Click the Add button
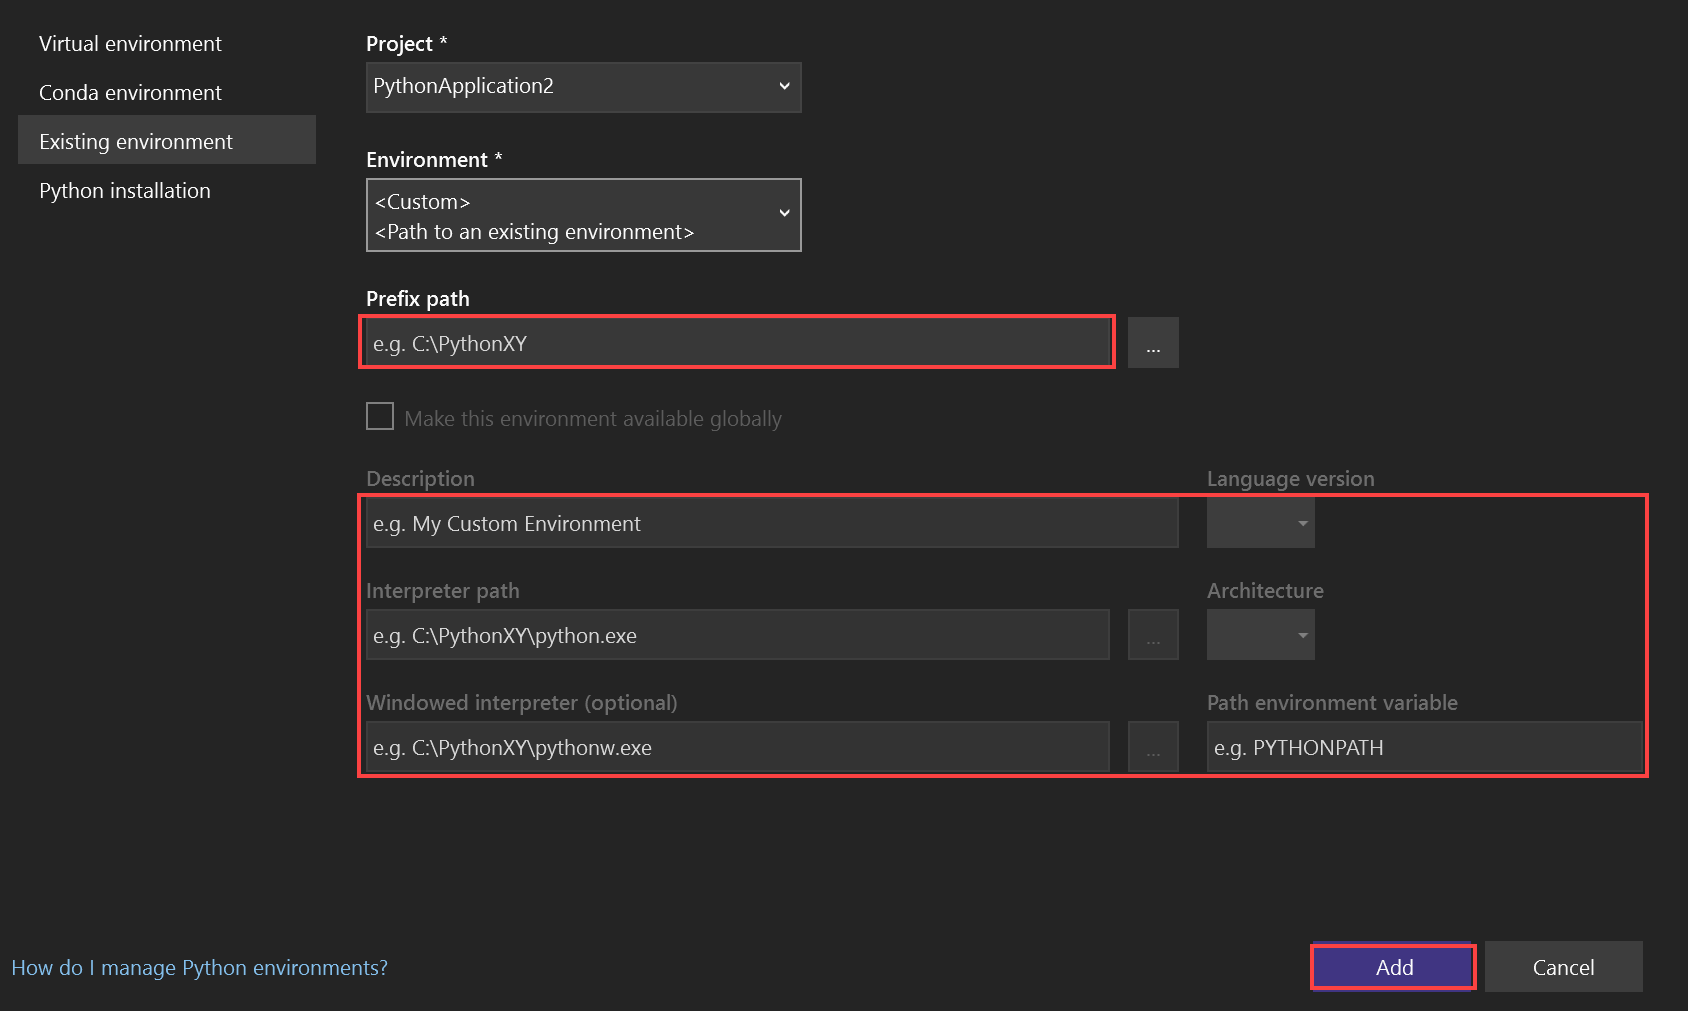Screen dimensions: 1688x1011 tap(1392, 967)
